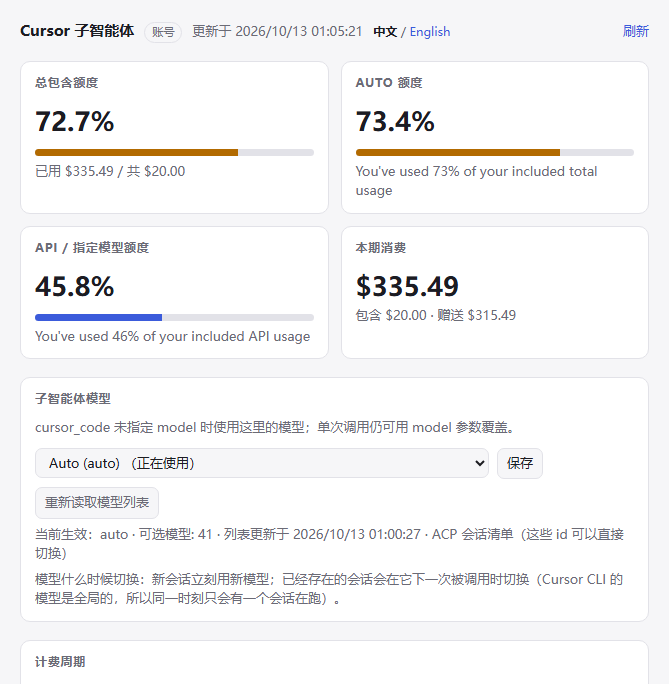Click 已用 $335.49 / 共 $20.00 text

[110, 171]
